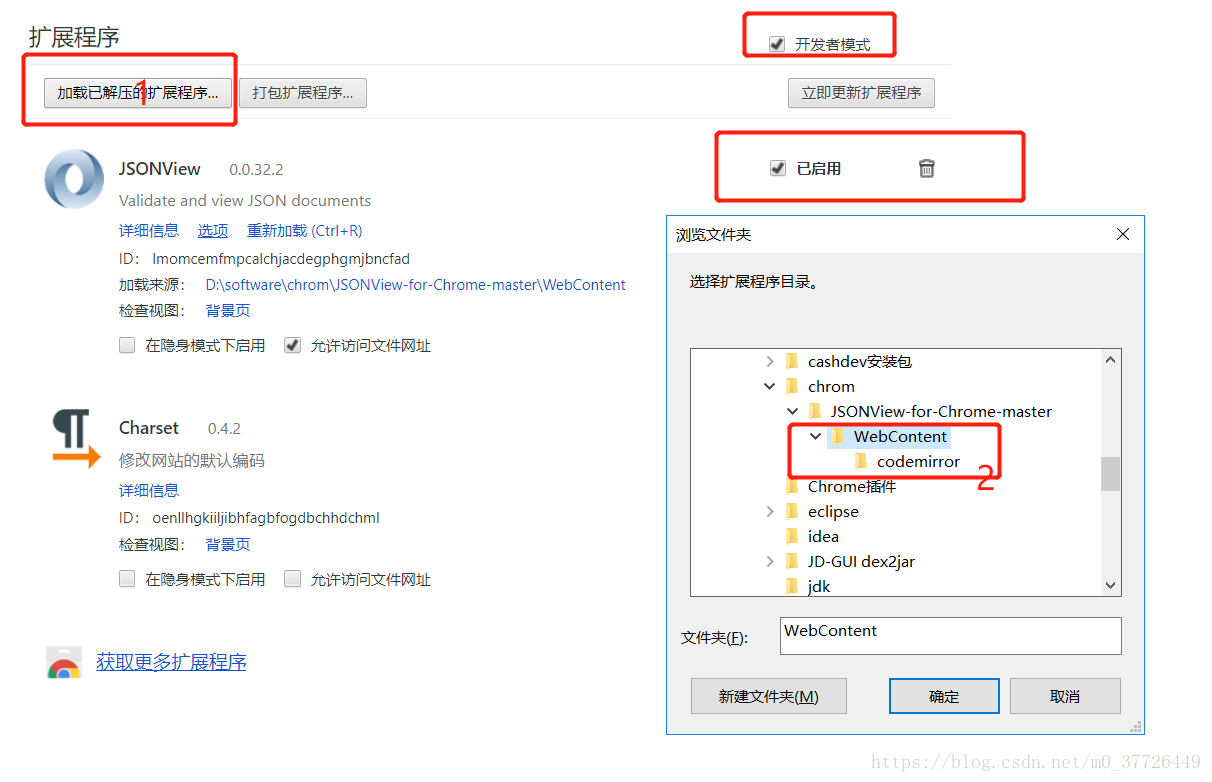Click the JSONView extension logo icon

click(74, 179)
